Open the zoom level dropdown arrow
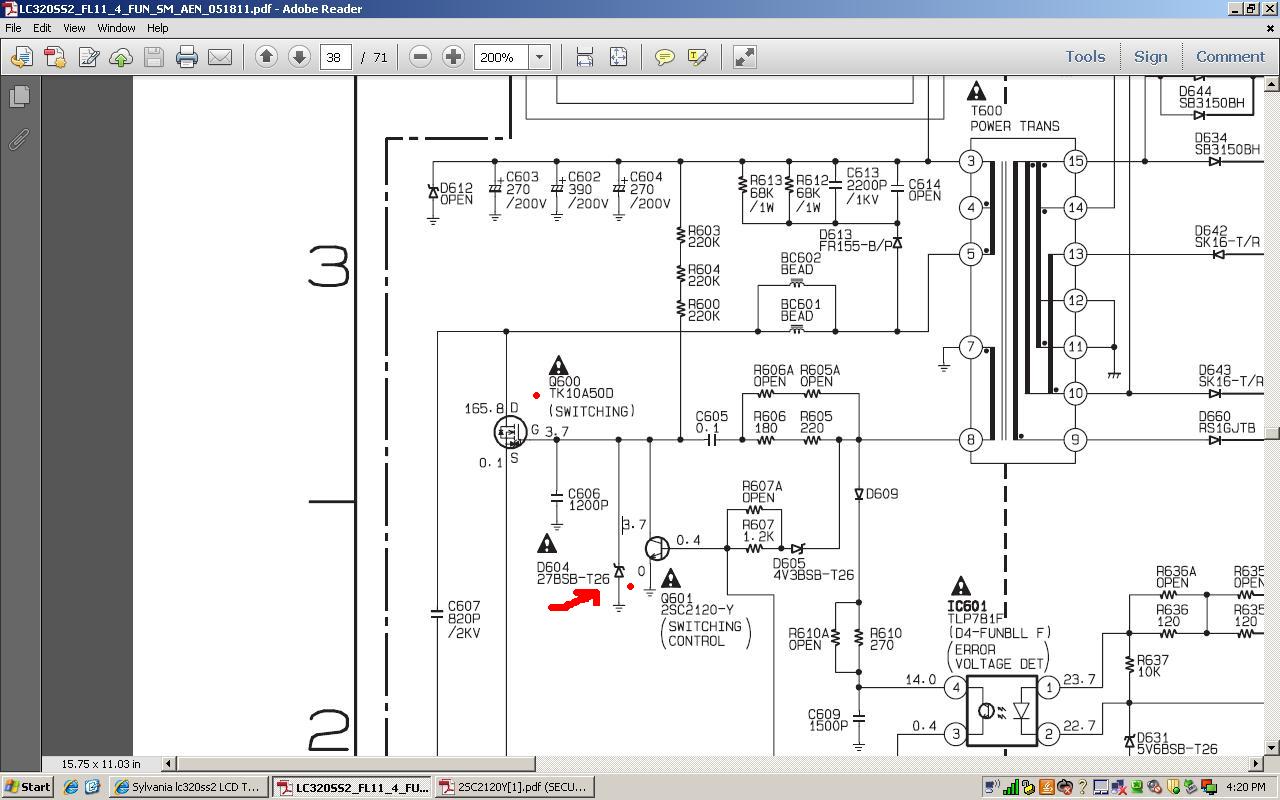The width and height of the screenshot is (1280, 800). (x=539, y=57)
